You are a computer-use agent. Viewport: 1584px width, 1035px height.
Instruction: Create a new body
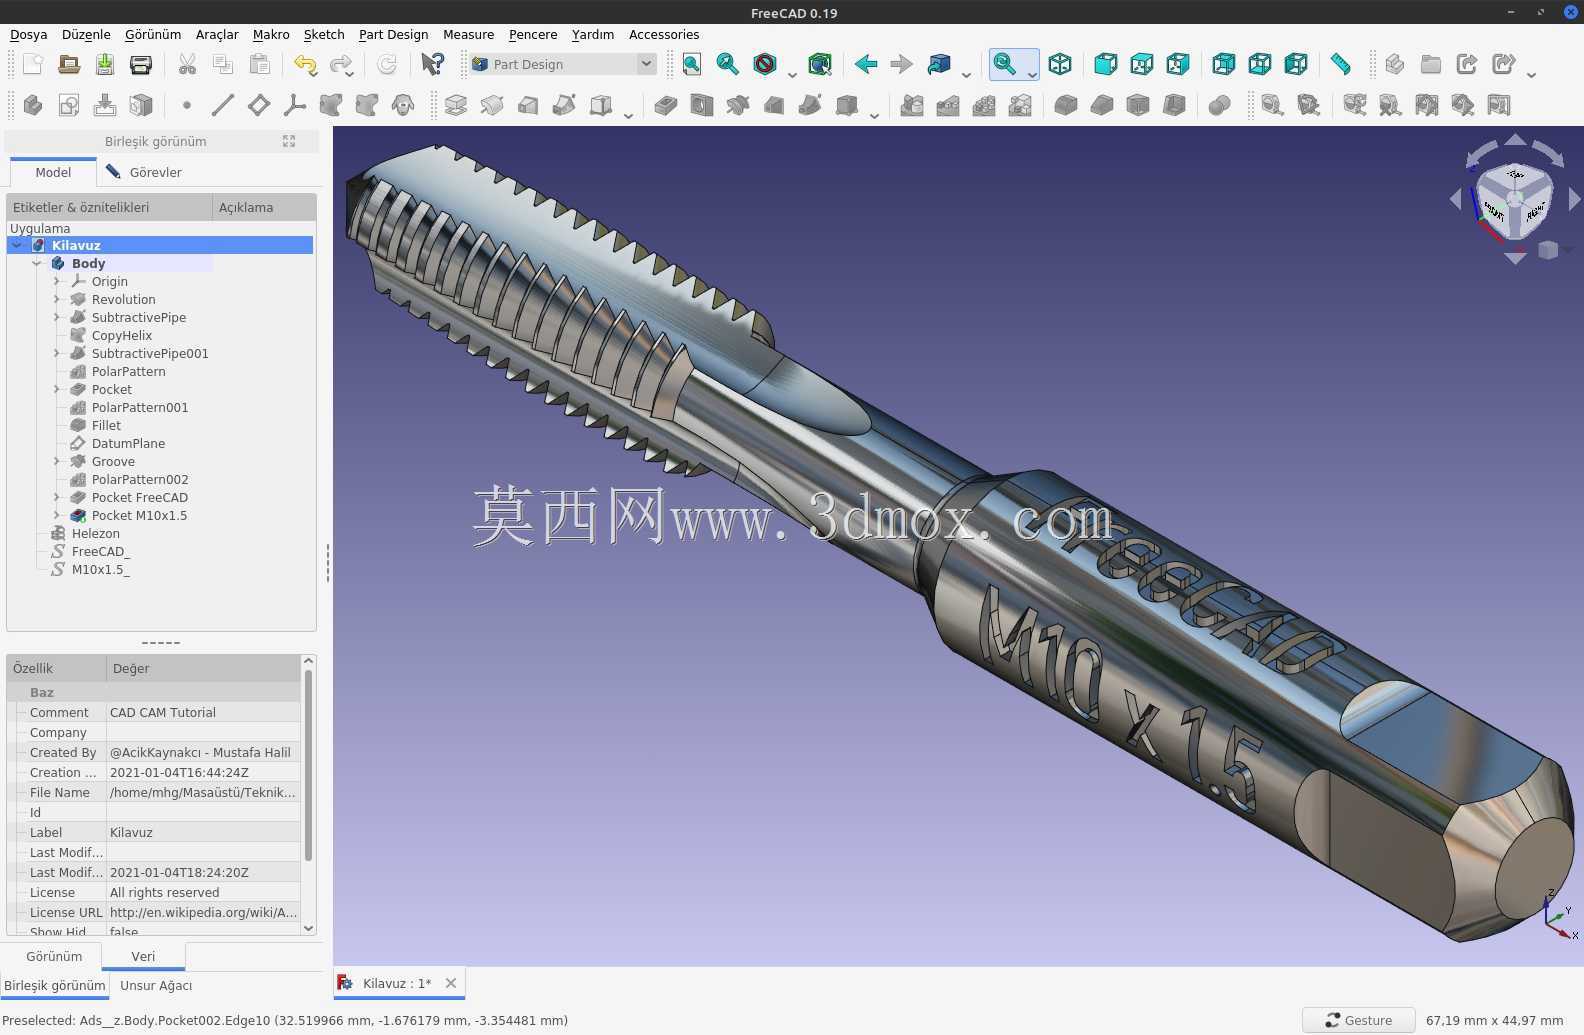click(x=33, y=105)
